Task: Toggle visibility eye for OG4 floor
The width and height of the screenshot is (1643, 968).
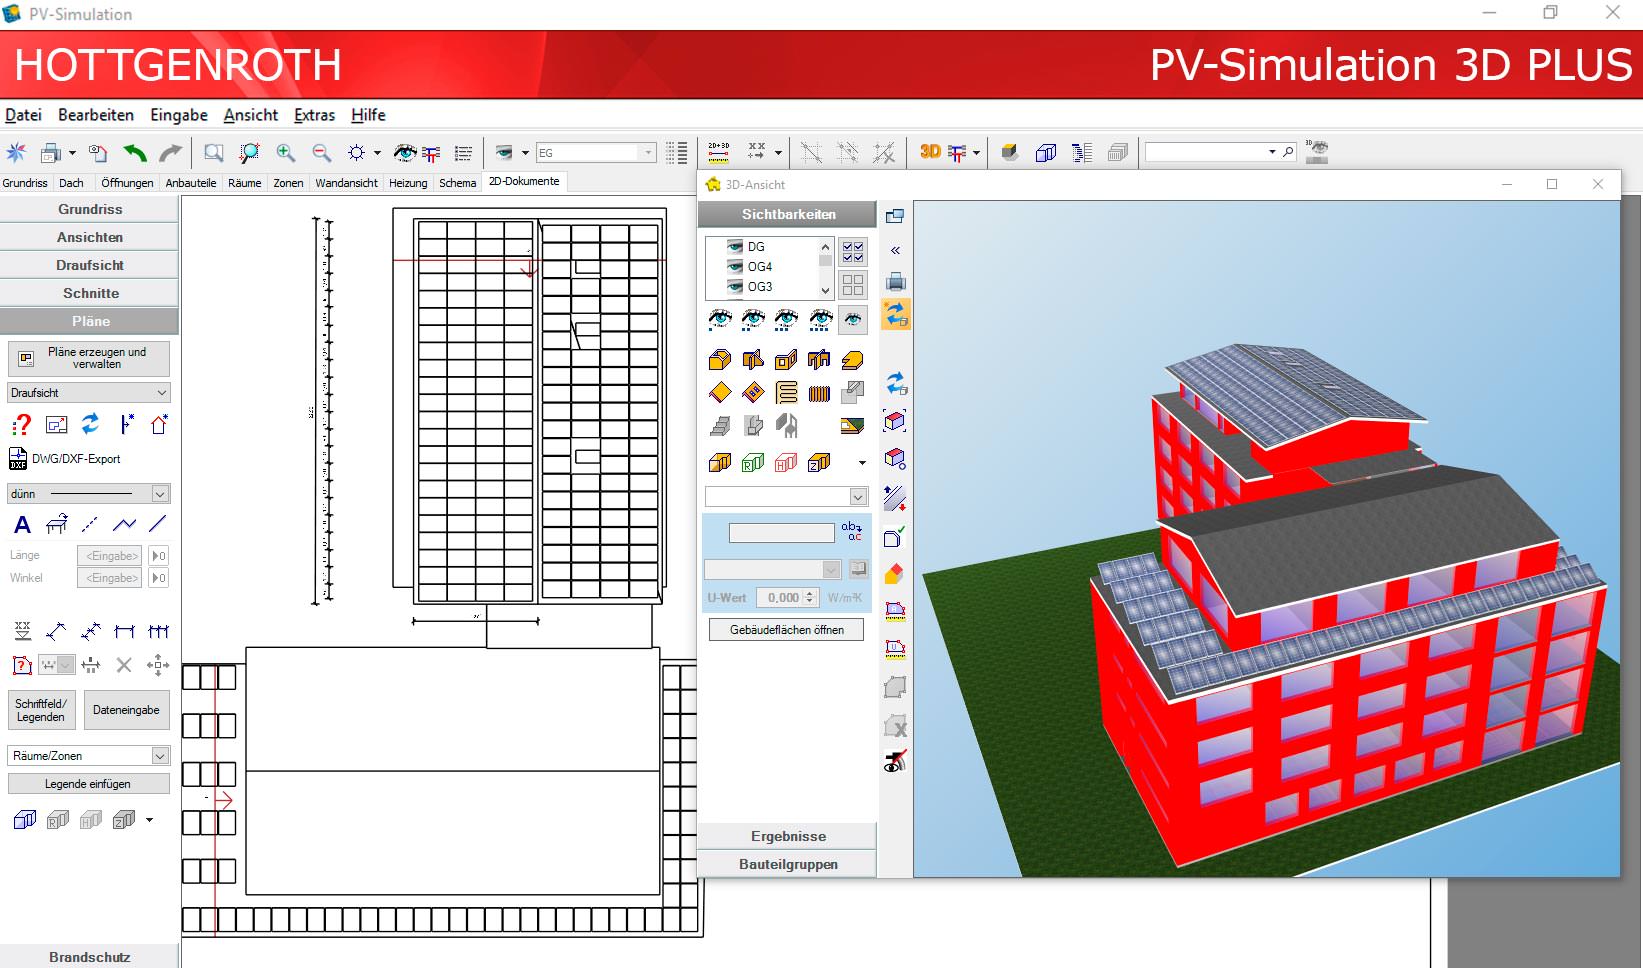Action: pyautogui.click(x=735, y=266)
